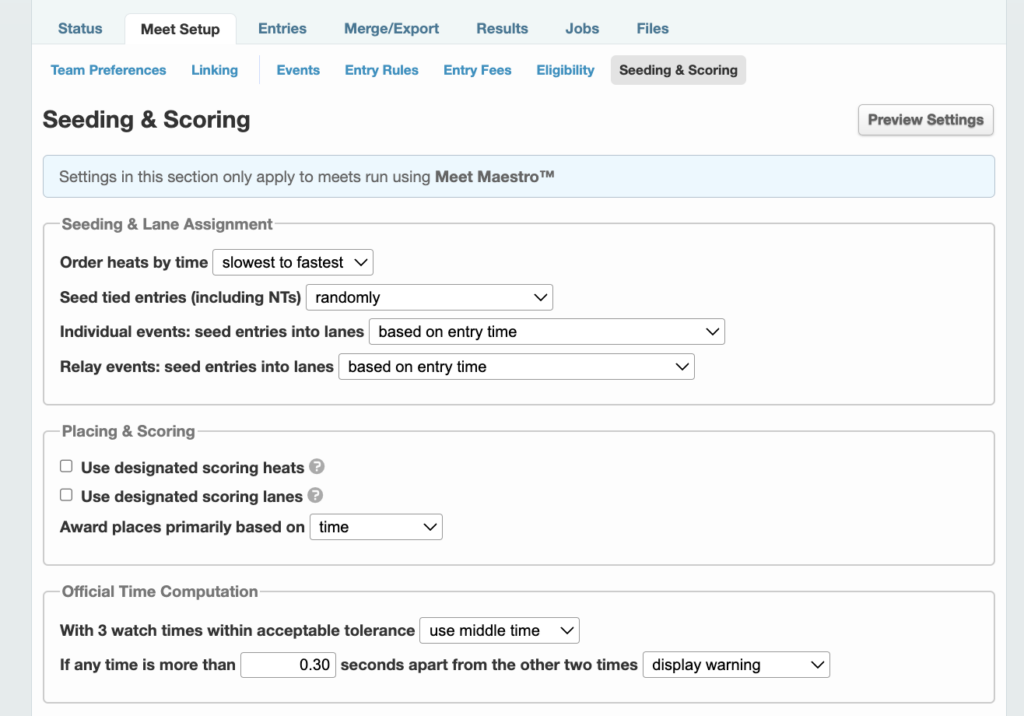Click 'seconds apart from the other two times' text
Image resolution: width=1024 pixels, height=716 pixels.
pyautogui.click(x=489, y=665)
